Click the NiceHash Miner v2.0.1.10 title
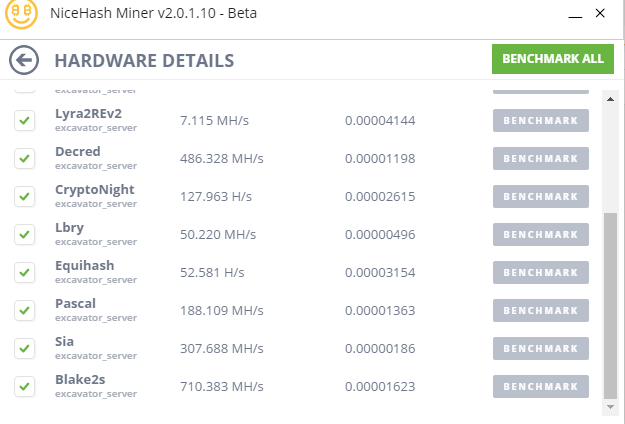 tap(153, 13)
